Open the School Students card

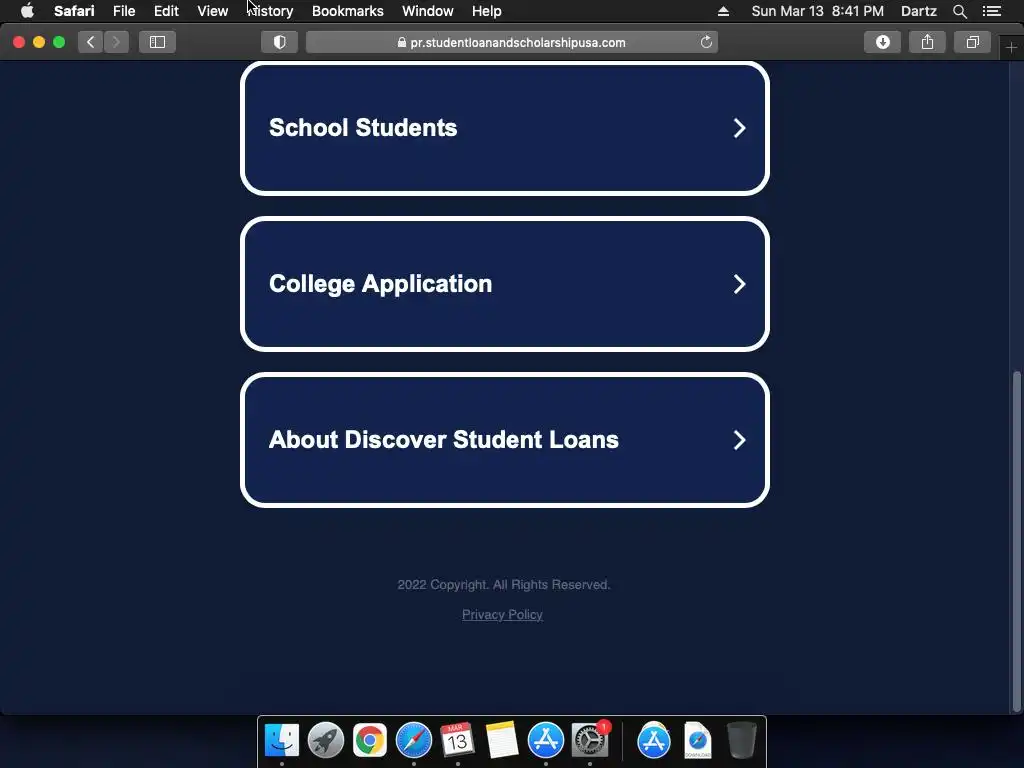[505, 128]
